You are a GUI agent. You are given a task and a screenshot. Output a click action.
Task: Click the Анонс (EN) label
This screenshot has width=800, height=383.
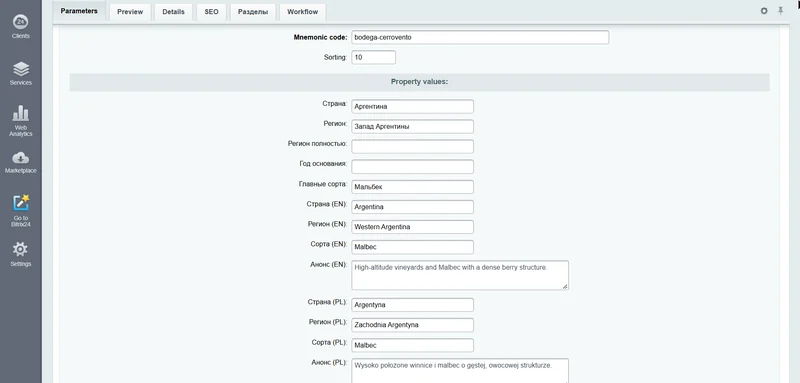pos(329,264)
